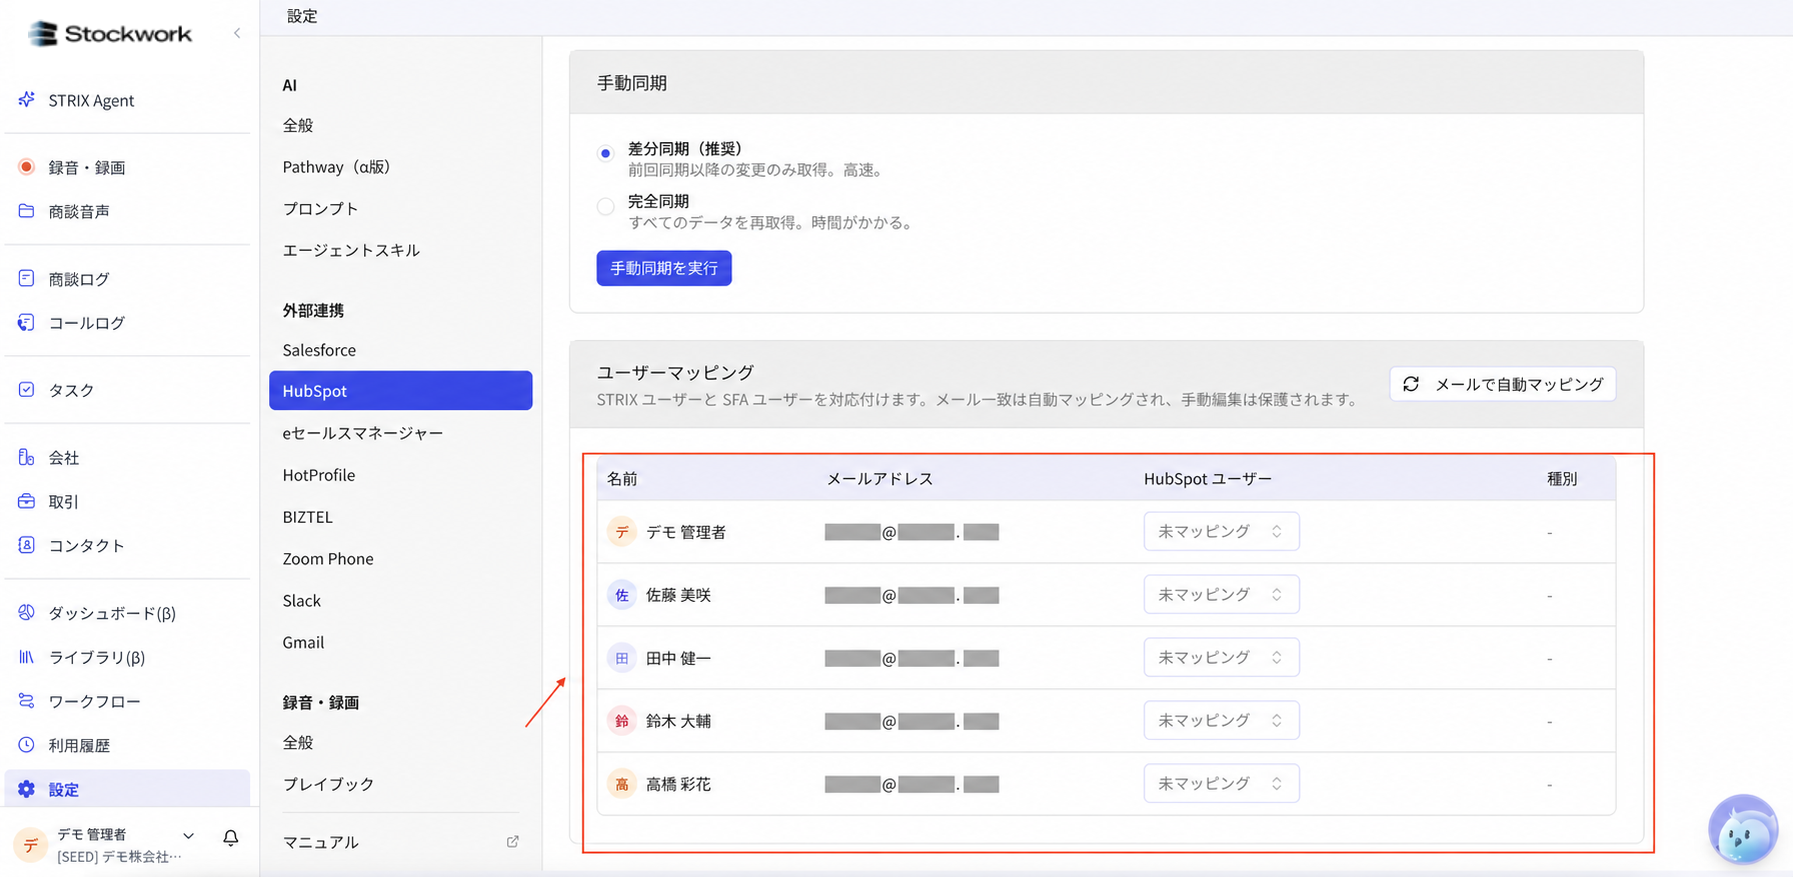Select the 完全同期 radio option
Screen dimensions: 1793x877
pos(605,207)
